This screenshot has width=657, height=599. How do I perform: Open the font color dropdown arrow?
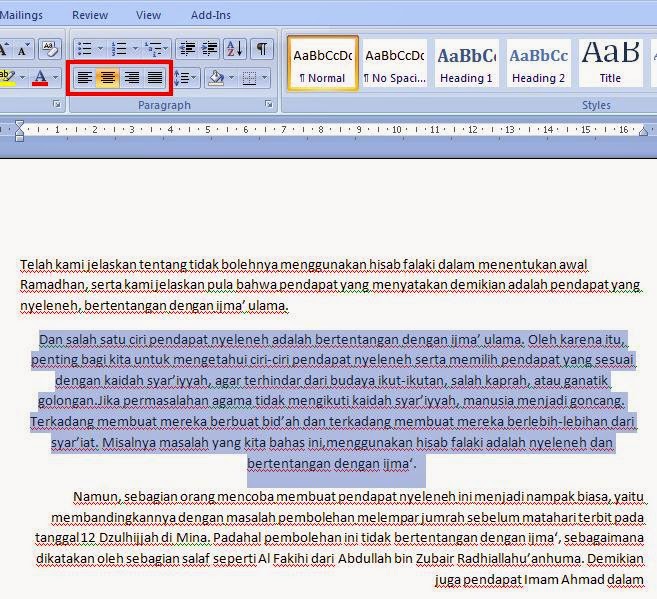55,77
